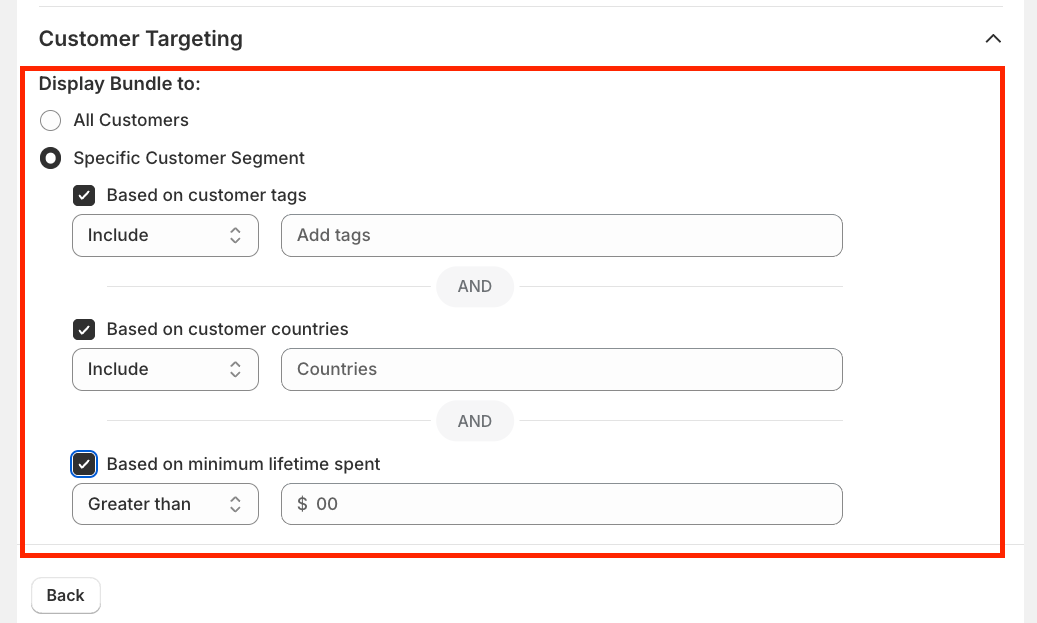Image resolution: width=1037 pixels, height=623 pixels.
Task: Click the AND badge below the countries row
Action: (474, 421)
